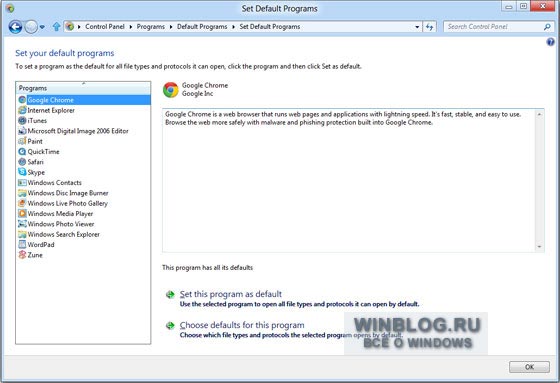Click the iTunes icon in programs list
The width and height of the screenshot is (560, 383).
pos(22,120)
